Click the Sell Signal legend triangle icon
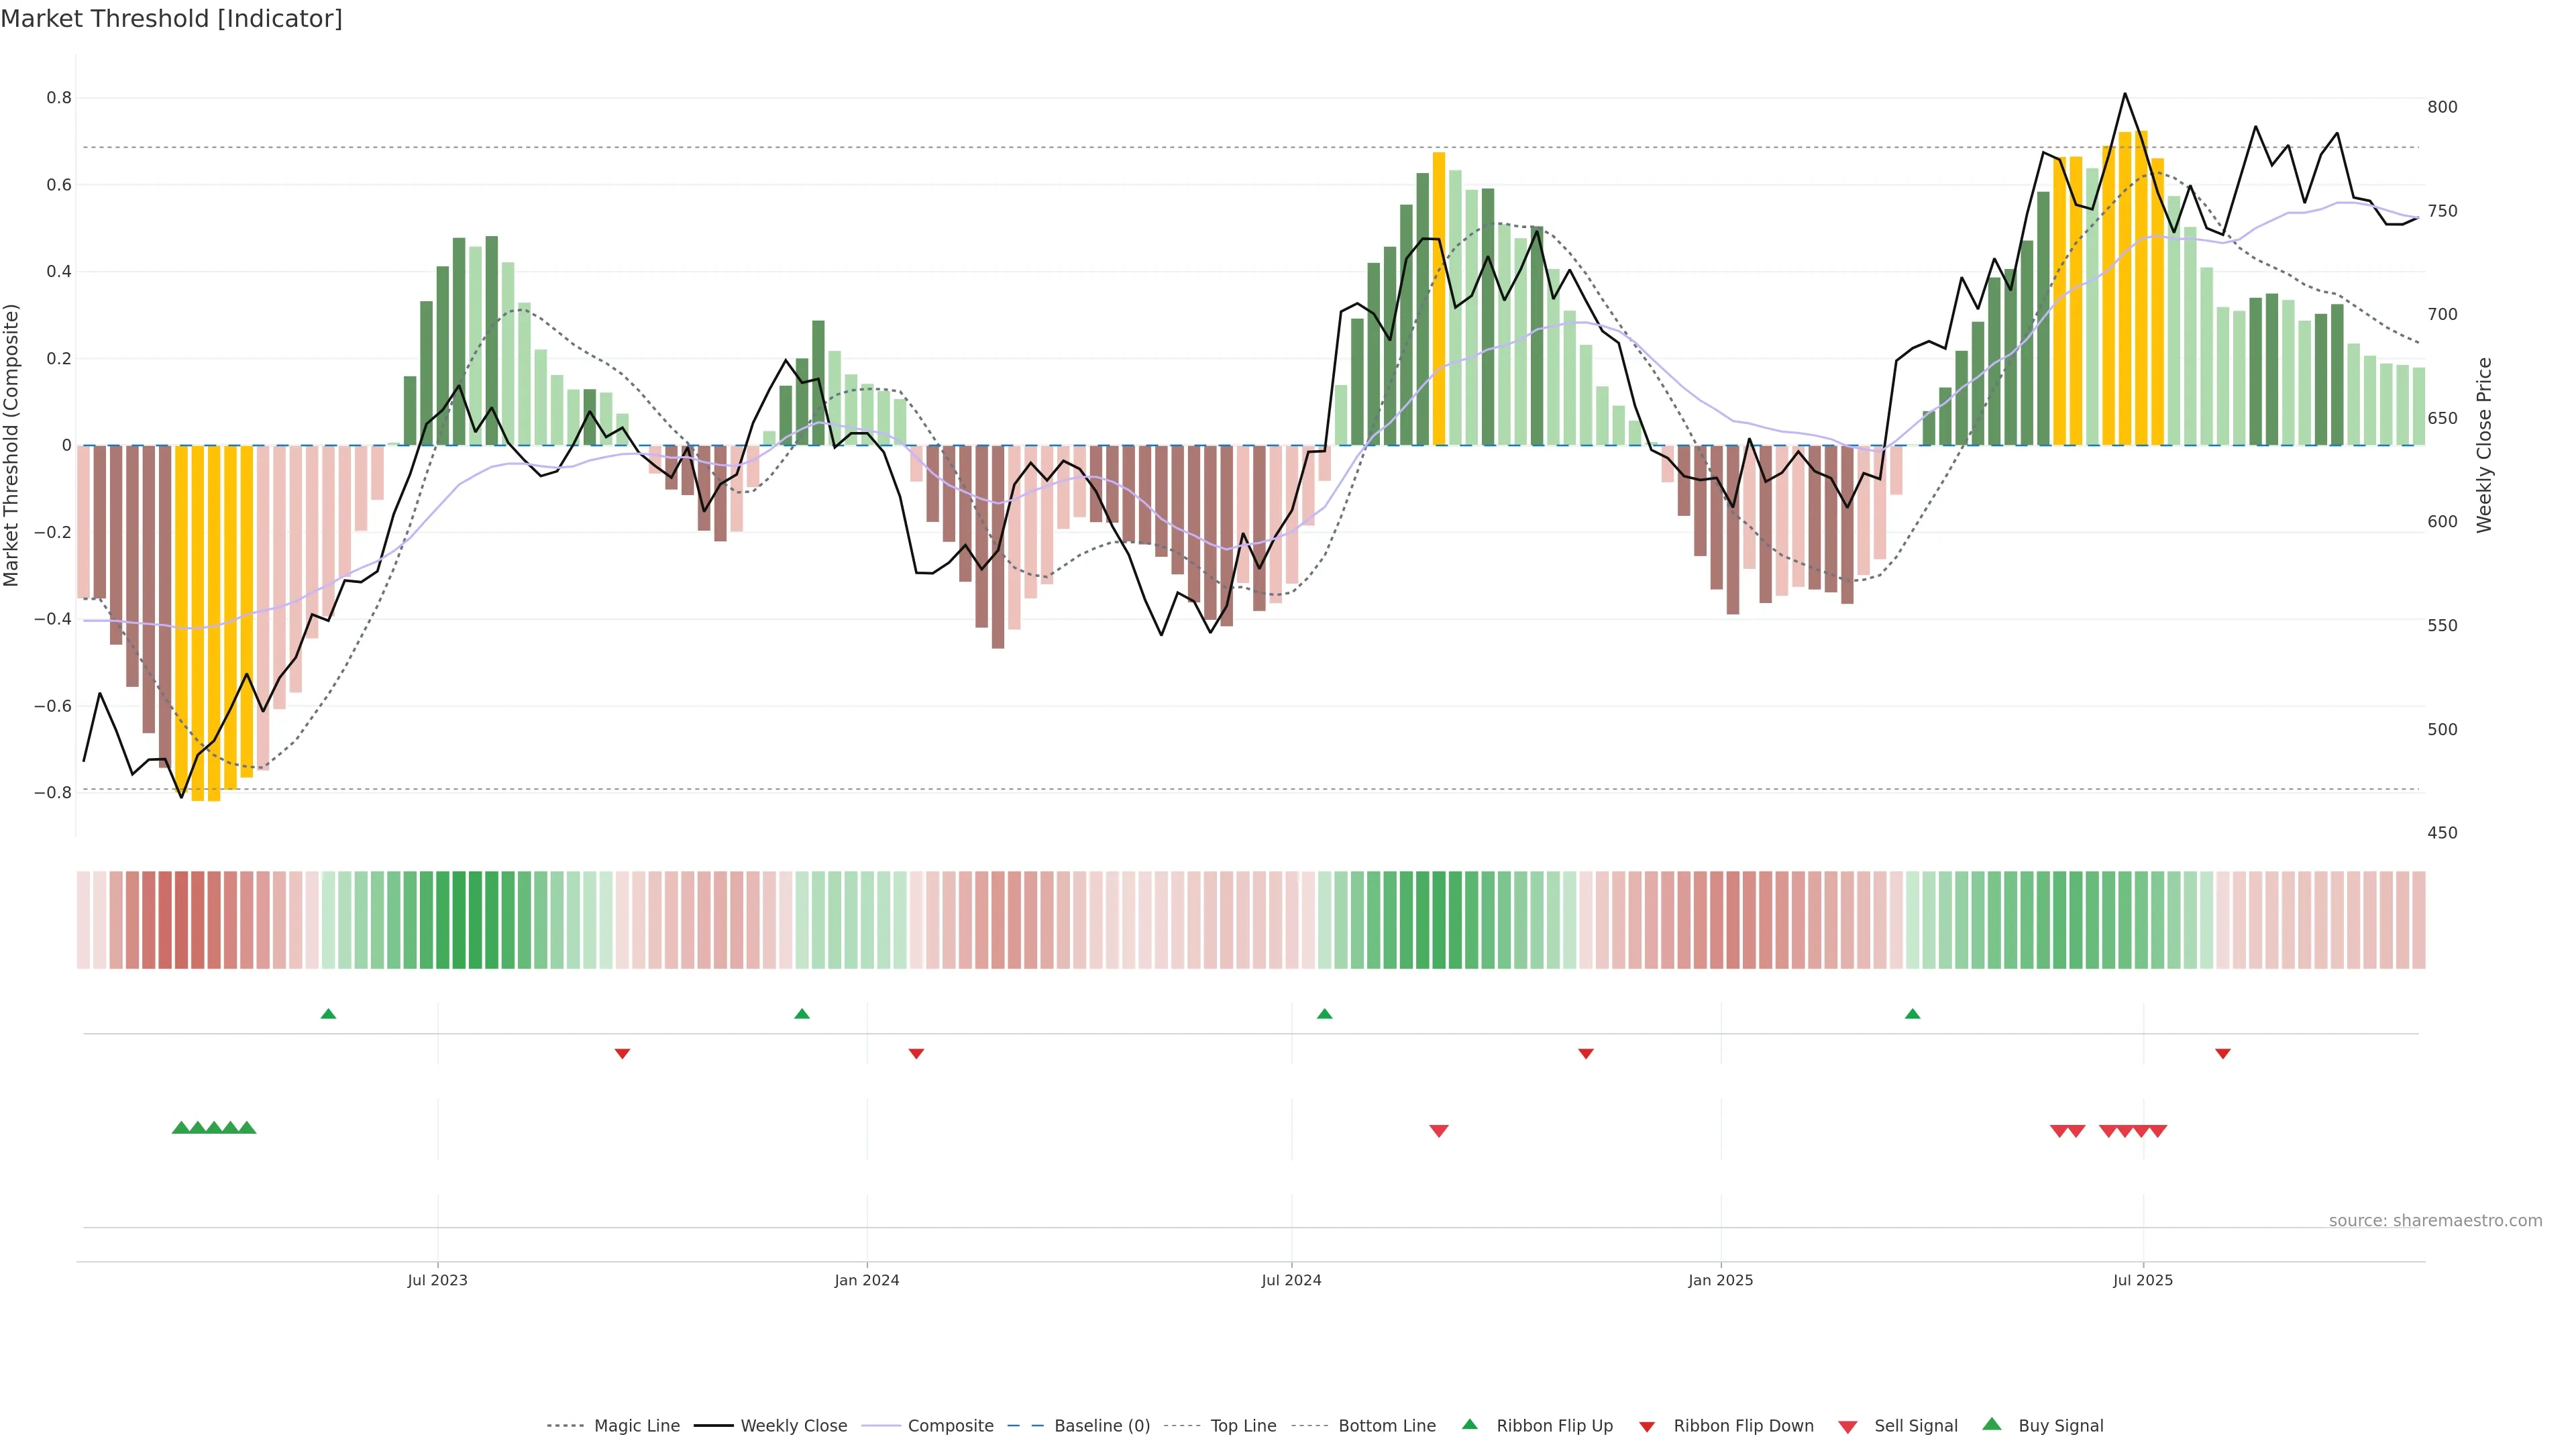The width and height of the screenshot is (2576, 1449). point(1847,1427)
